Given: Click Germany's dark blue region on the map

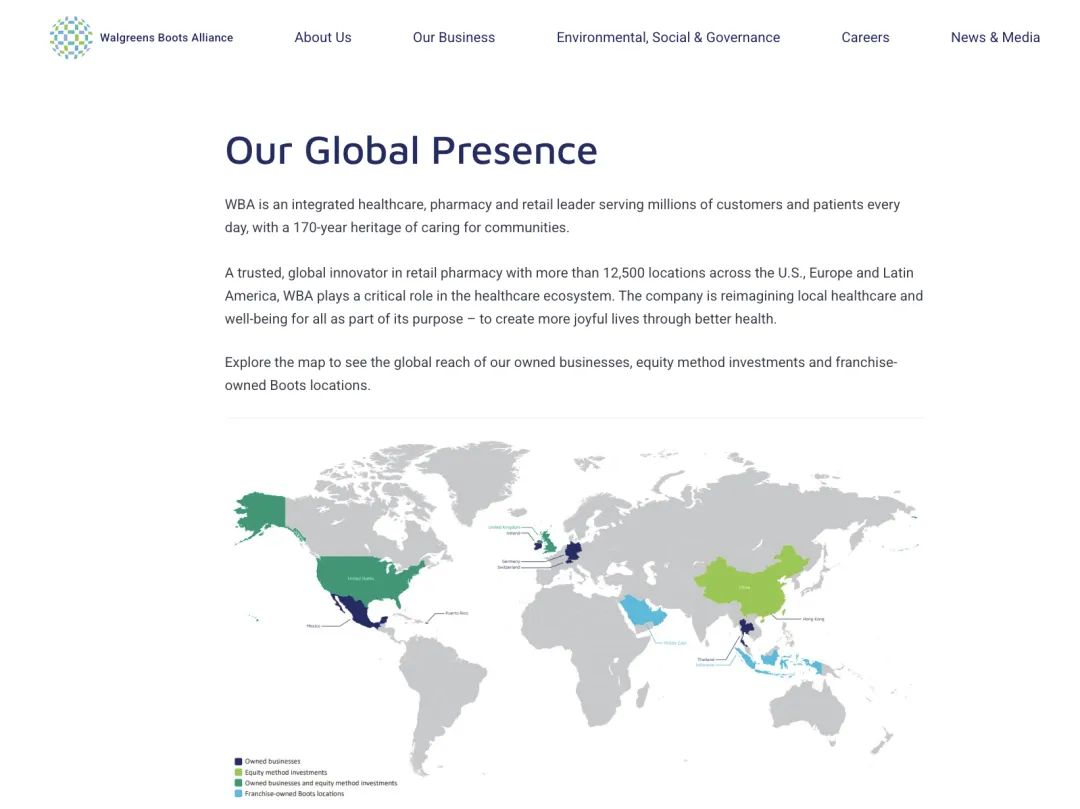Looking at the screenshot, I should (x=573, y=551).
